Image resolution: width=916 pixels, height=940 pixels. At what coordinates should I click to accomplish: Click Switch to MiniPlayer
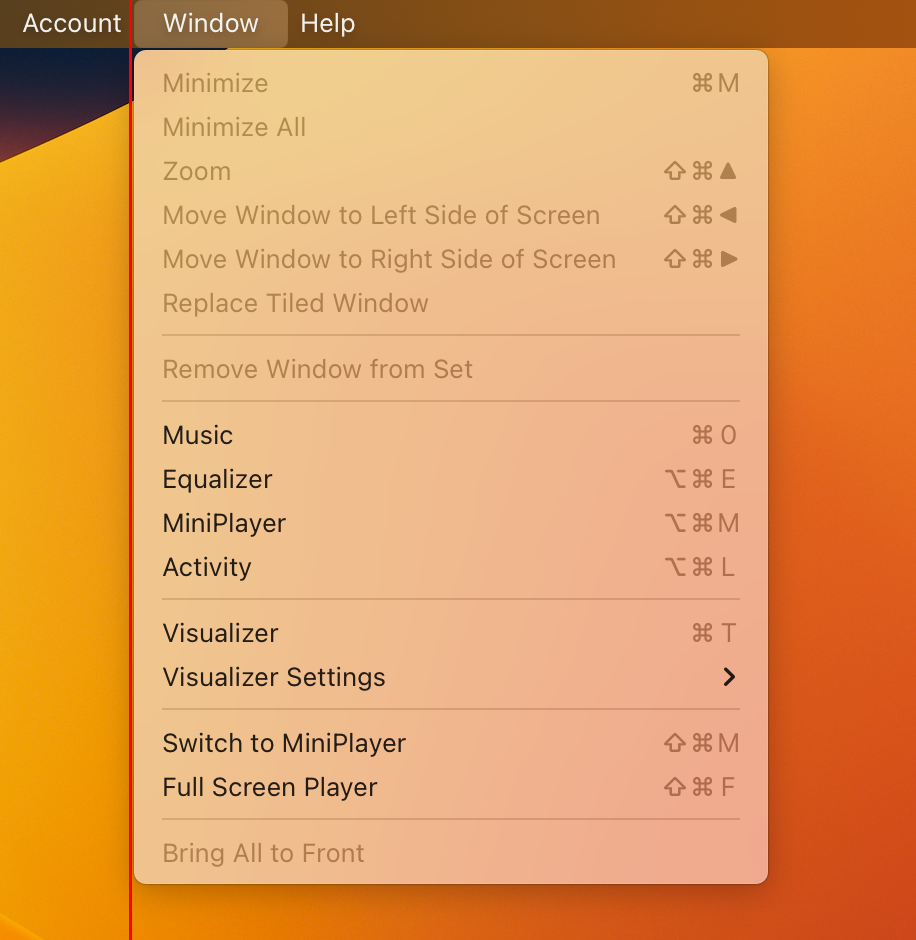tap(451, 743)
